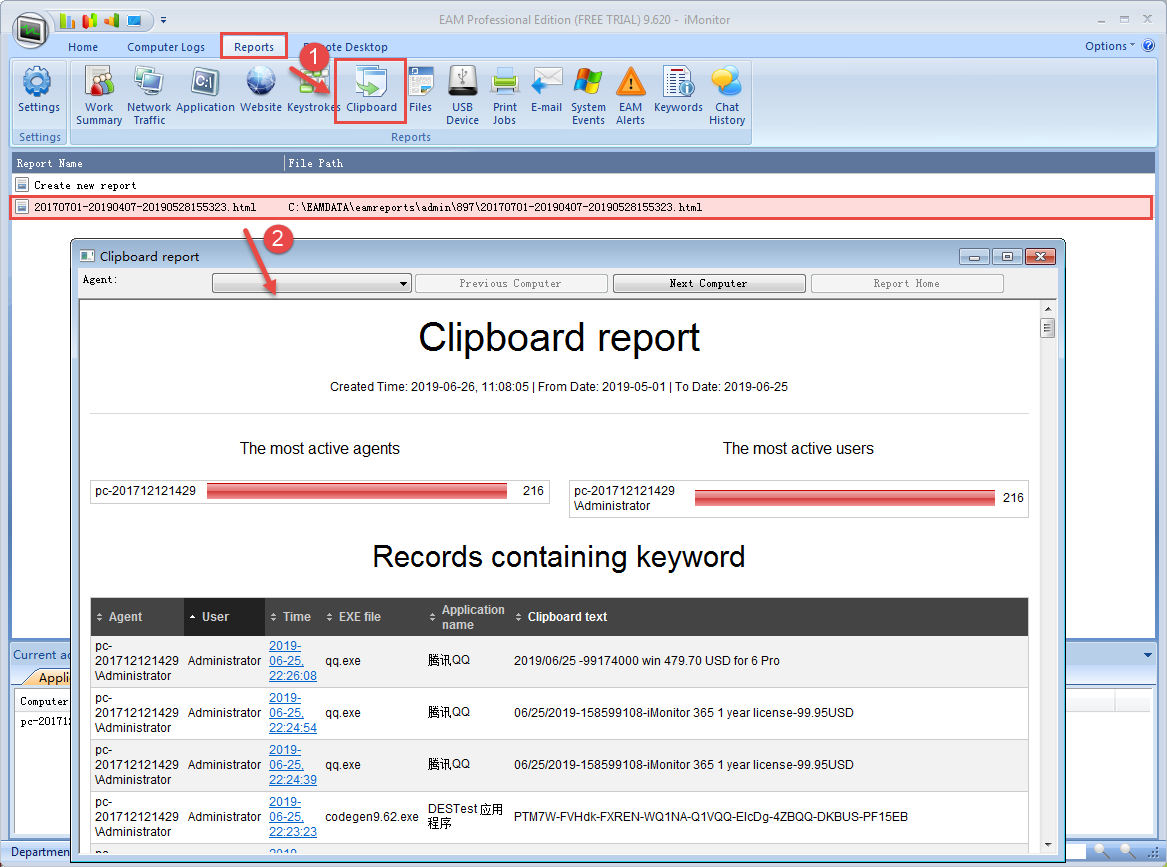Sort table by Clipboard text column

[x=567, y=617]
